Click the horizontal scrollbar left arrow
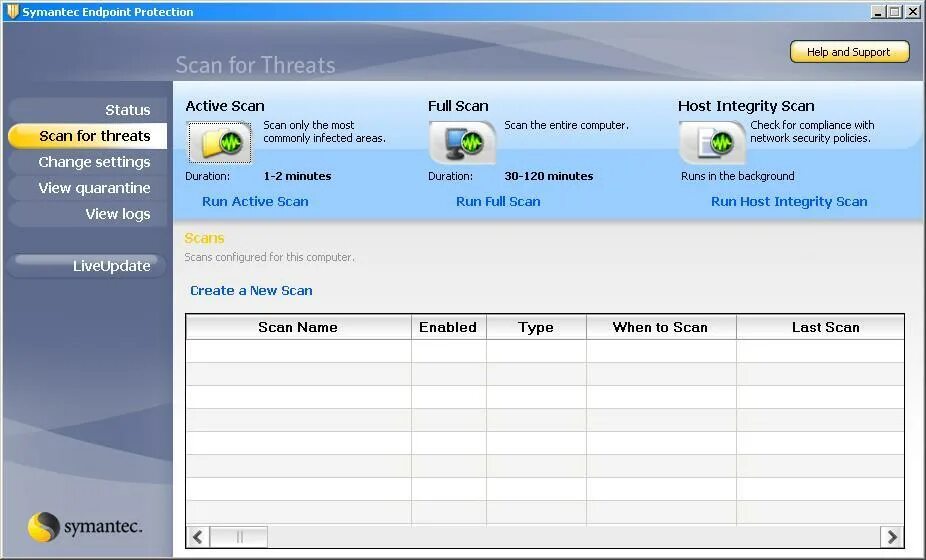Viewport: 926px width, 560px height. click(x=198, y=537)
